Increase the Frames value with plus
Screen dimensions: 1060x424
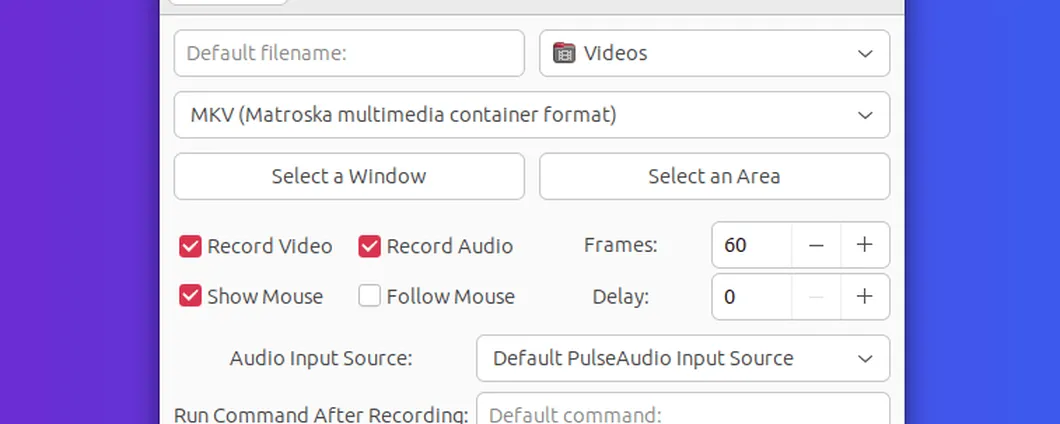865,245
